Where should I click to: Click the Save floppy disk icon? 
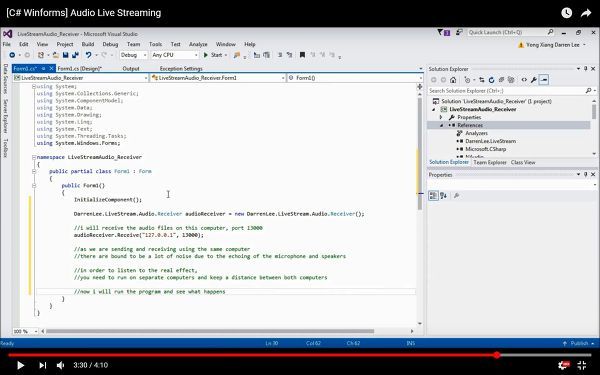(x=65, y=55)
